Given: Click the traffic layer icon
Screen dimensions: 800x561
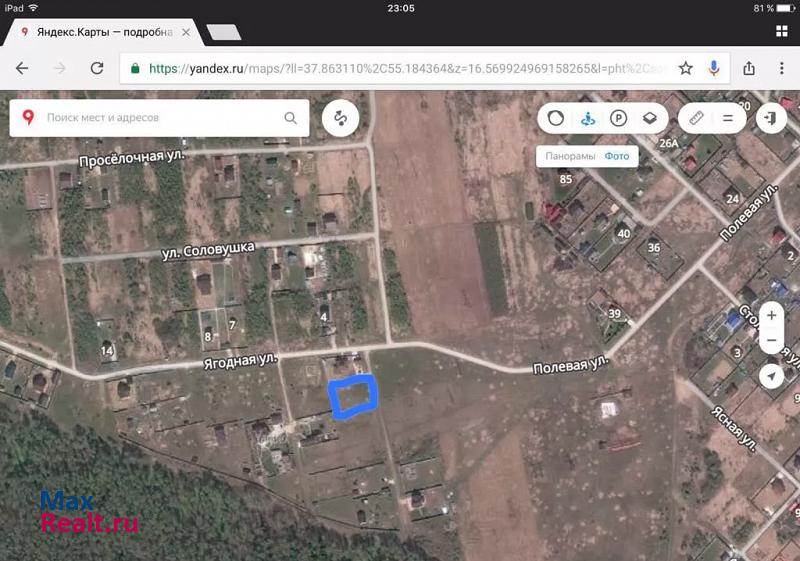Looking at the screenshot, I should pos(556,118).
